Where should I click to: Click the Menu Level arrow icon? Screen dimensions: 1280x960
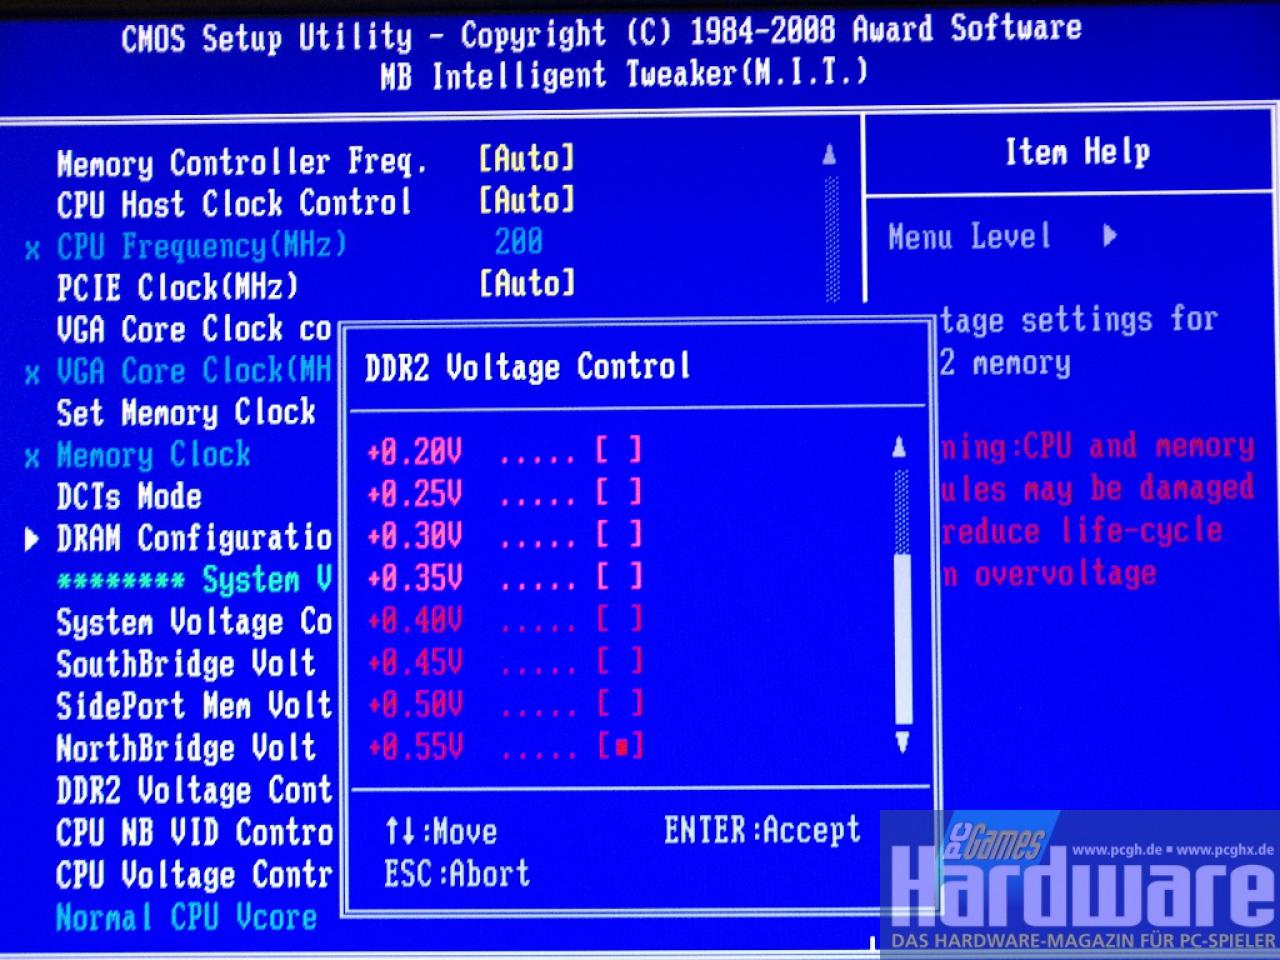pos(1109,236)
